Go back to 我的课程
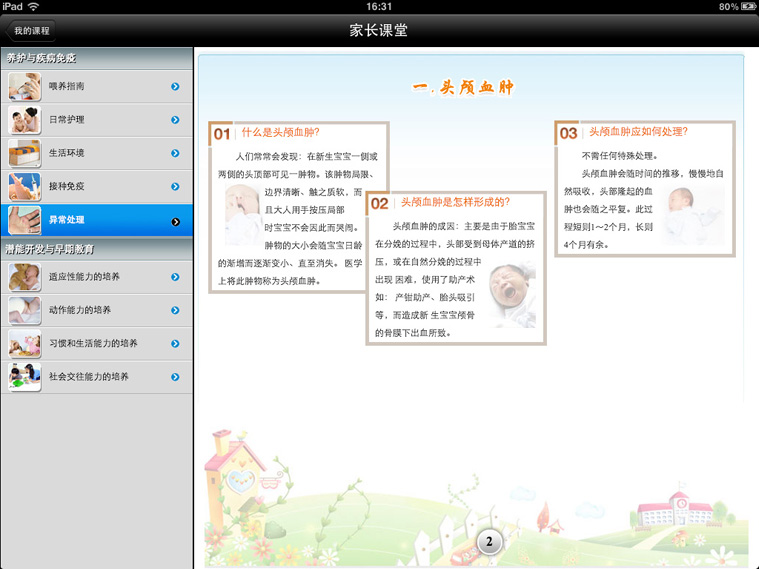This screenshot has width=759, height=569. tap(30, 31)
